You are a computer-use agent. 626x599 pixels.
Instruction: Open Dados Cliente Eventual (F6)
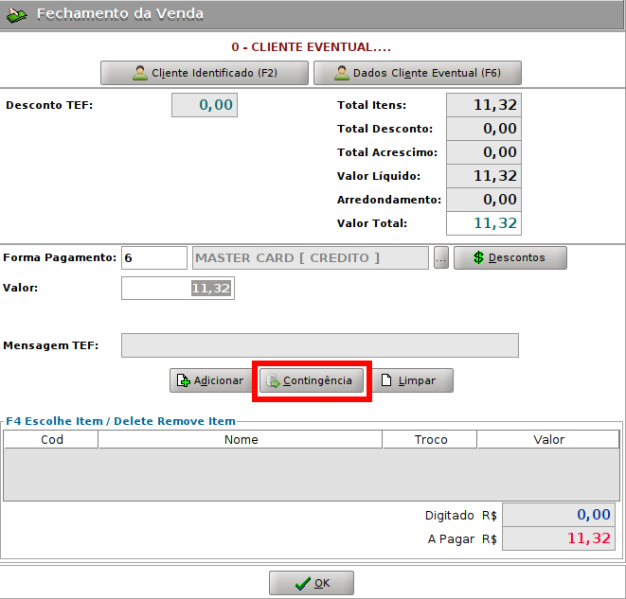[x=417, y=73]
